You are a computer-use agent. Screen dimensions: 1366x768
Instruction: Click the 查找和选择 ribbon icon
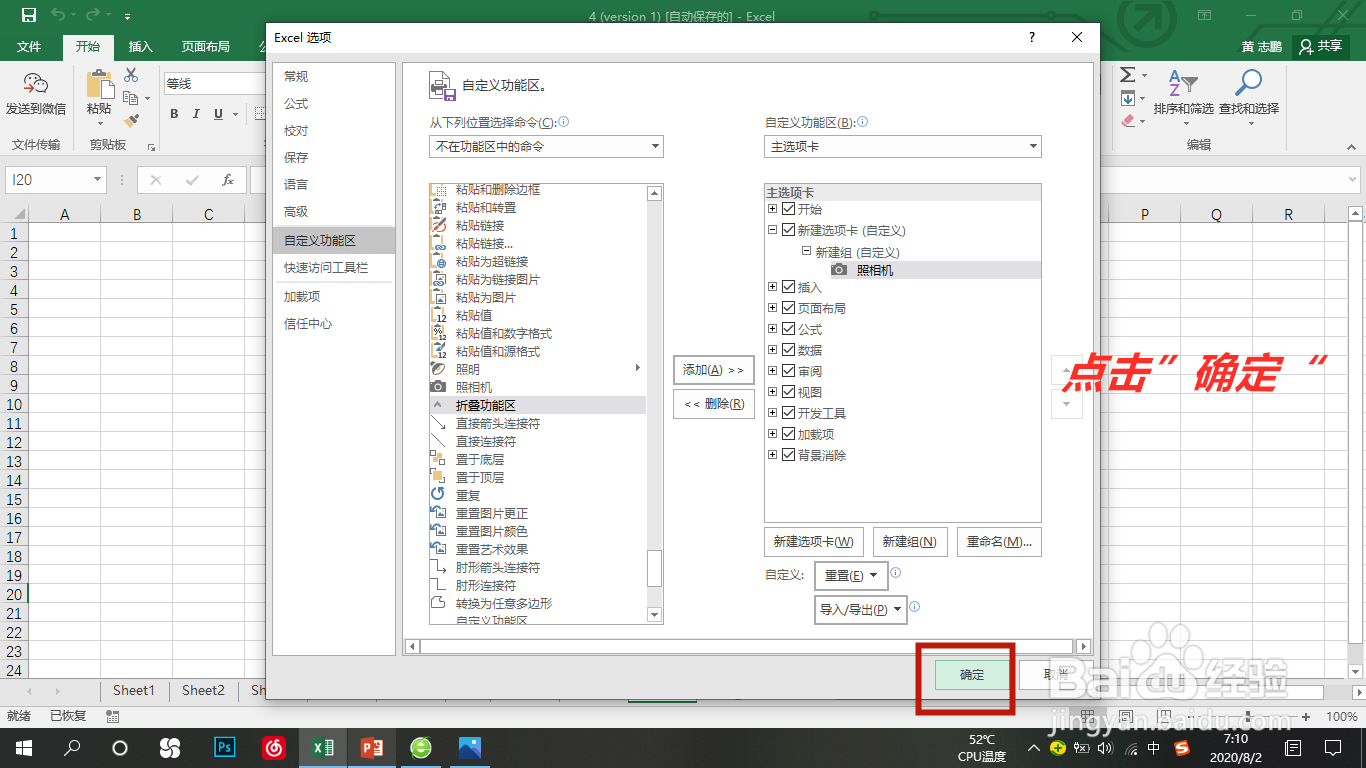1248,95
